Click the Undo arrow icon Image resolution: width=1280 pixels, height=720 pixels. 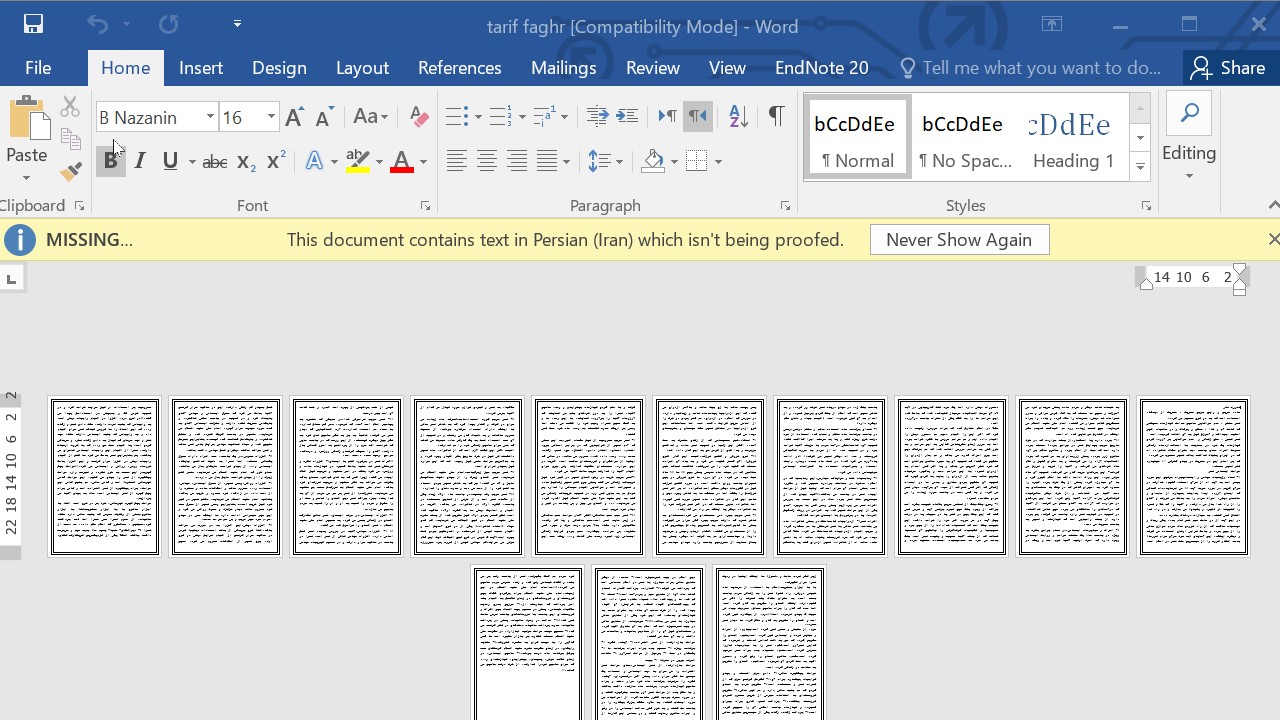pos(97,24)
